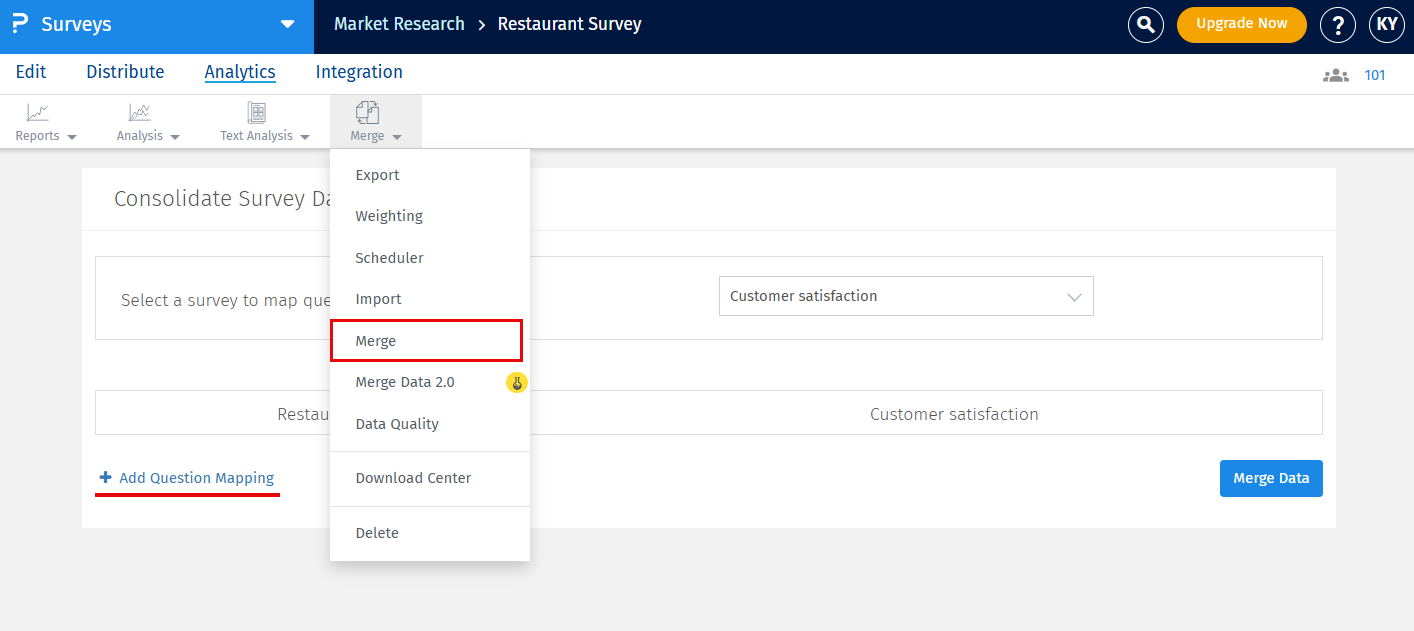Open the Reports panel icon
Screen dimensions: 1414x631
(x=36, y=113)
